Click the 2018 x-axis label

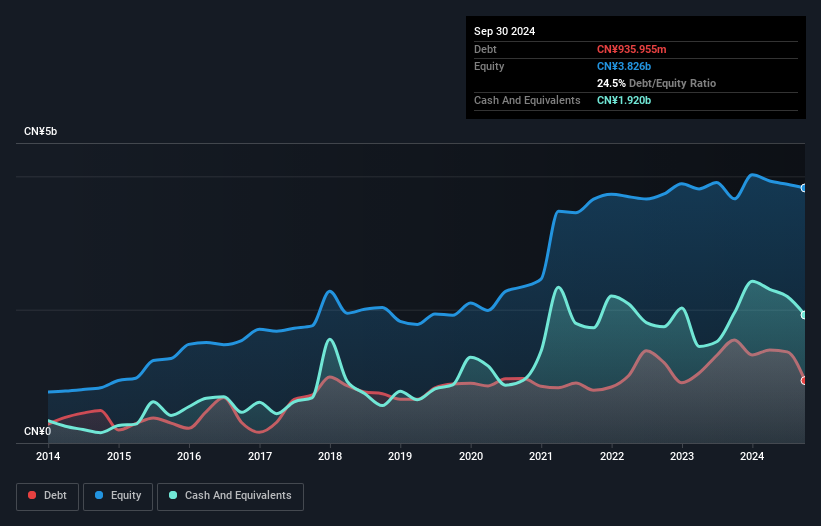pos(330,456)
